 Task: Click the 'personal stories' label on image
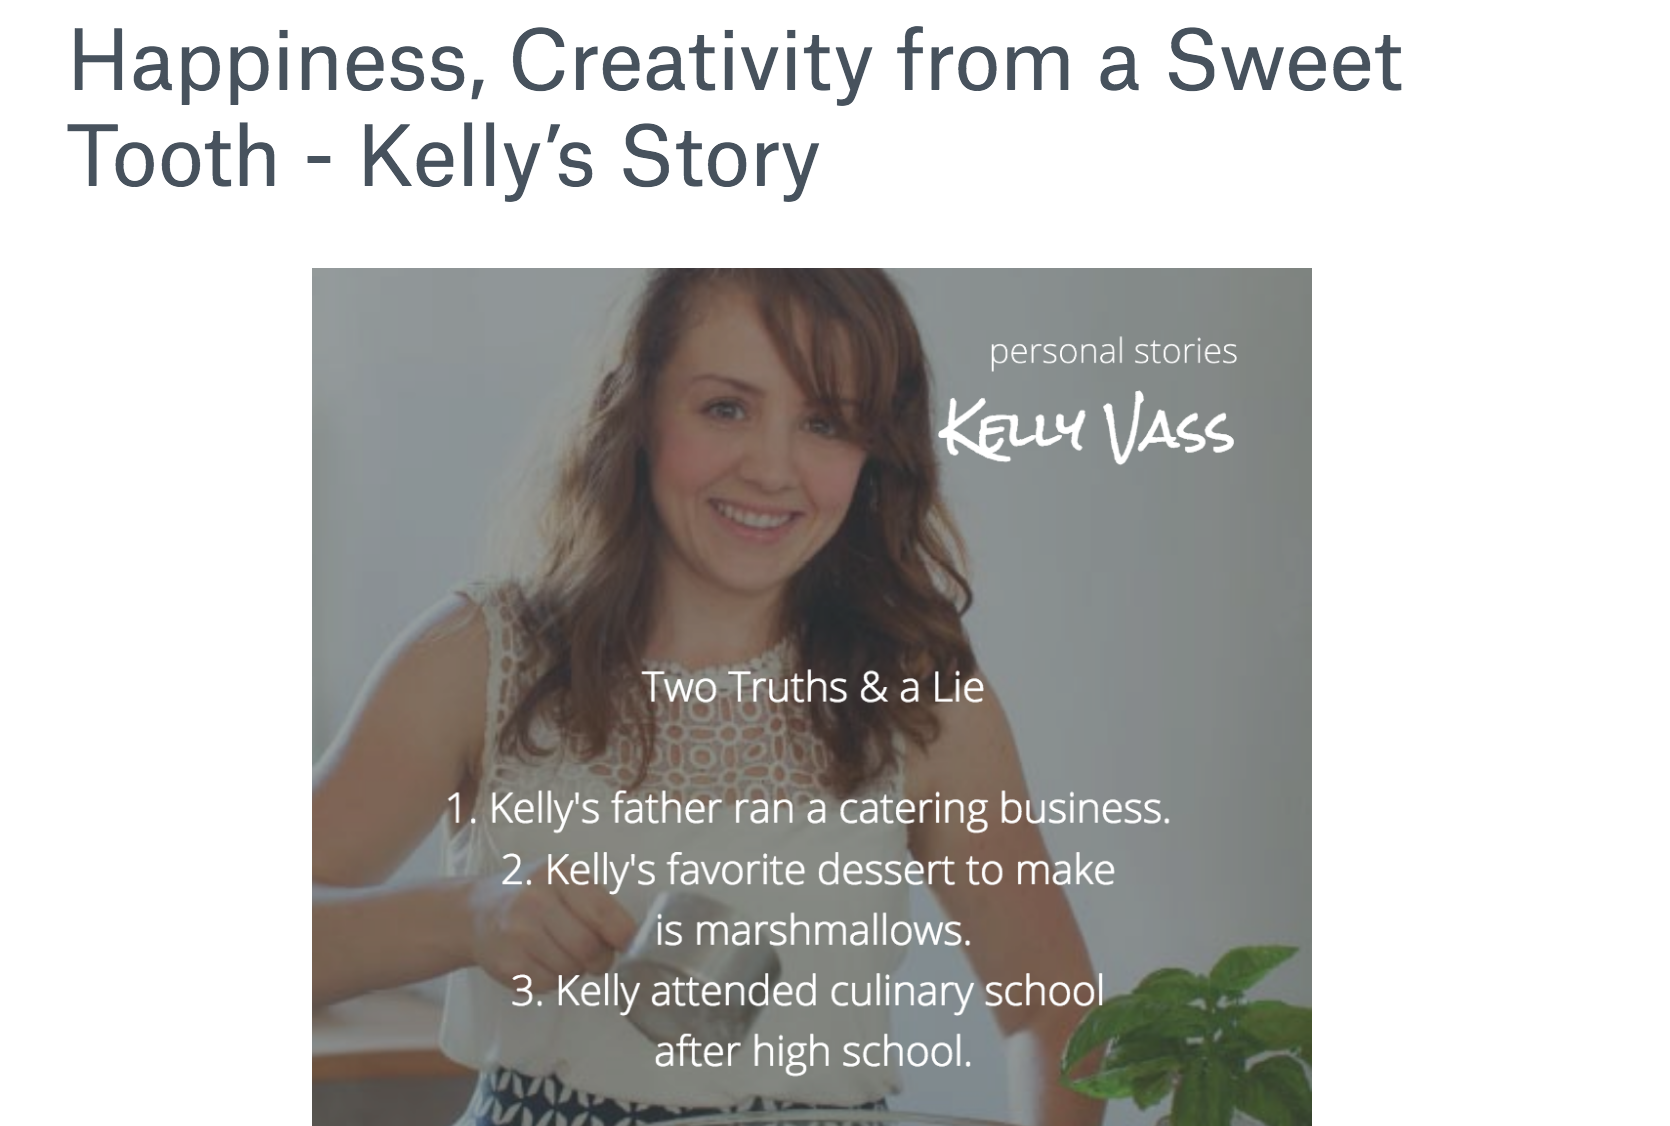pos(1113,351)
